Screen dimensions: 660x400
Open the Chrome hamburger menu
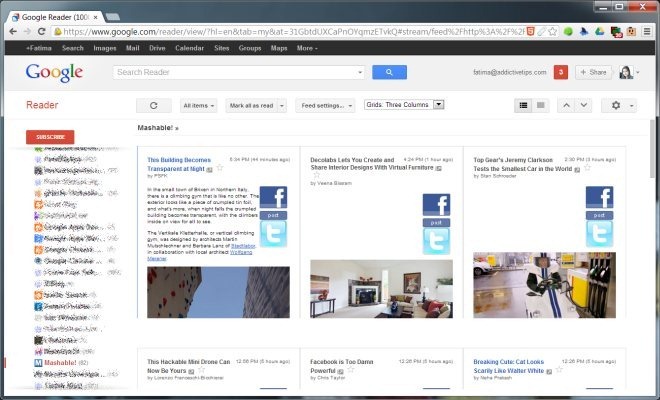pos(647,32)
